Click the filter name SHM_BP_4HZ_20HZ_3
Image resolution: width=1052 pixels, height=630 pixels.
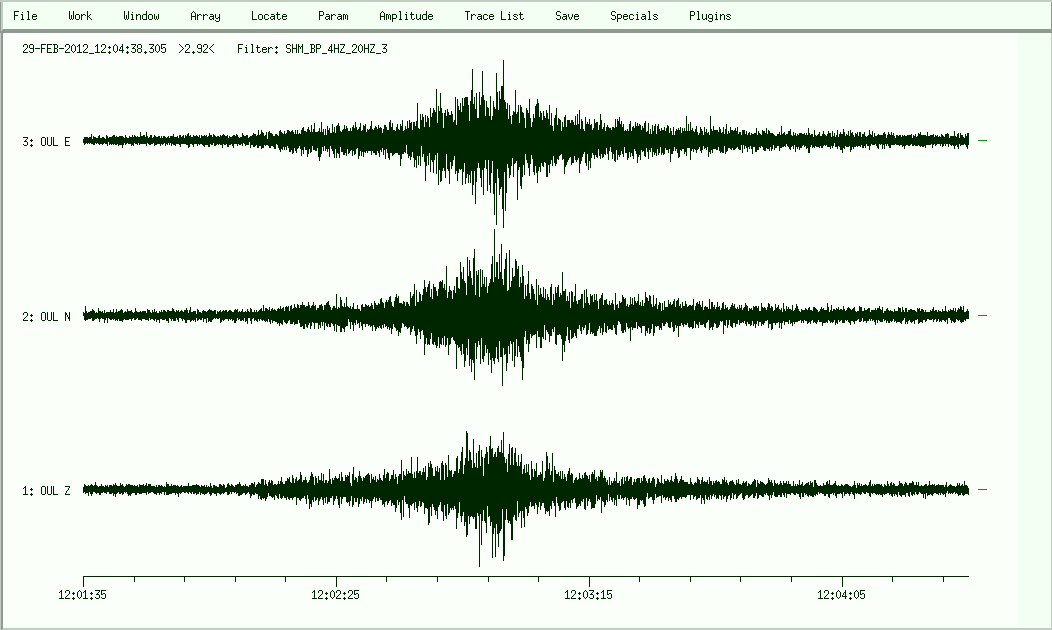pos(336,48)
